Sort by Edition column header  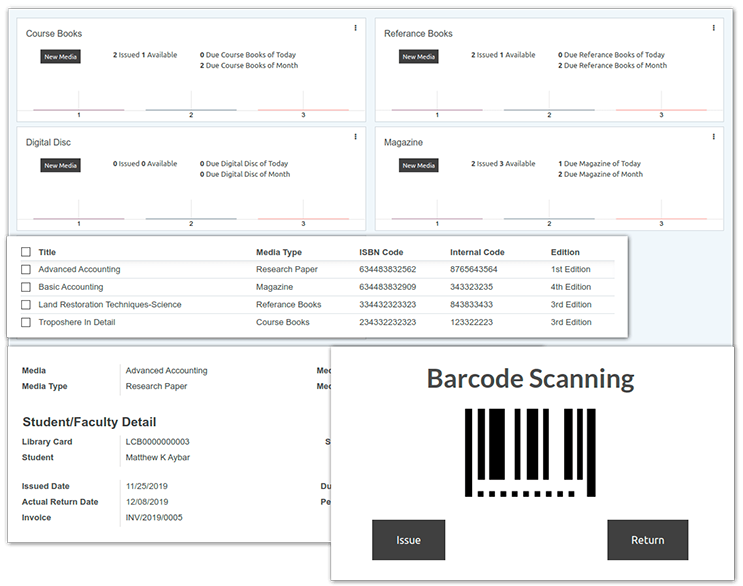point(565,252)
